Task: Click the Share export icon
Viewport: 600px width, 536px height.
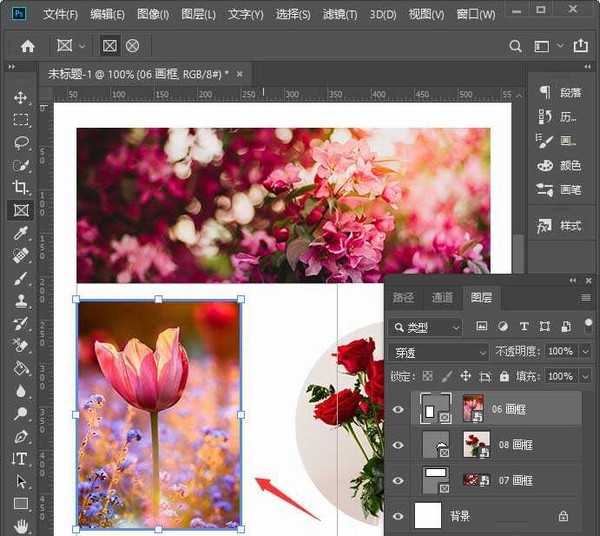Action: pyautogui.click(x=579, y=46)
